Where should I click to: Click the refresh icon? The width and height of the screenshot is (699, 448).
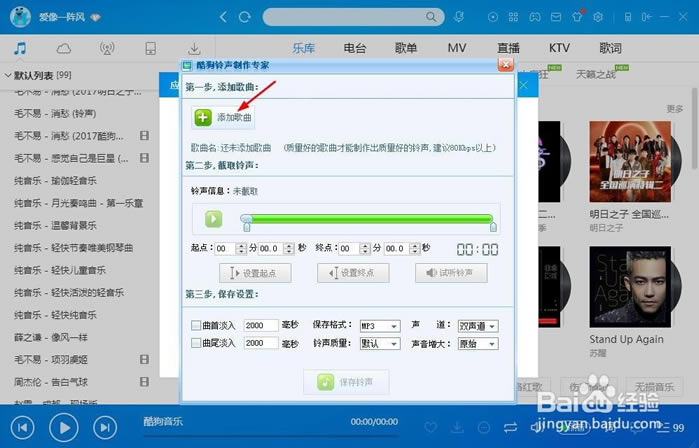tap(244, 17)
